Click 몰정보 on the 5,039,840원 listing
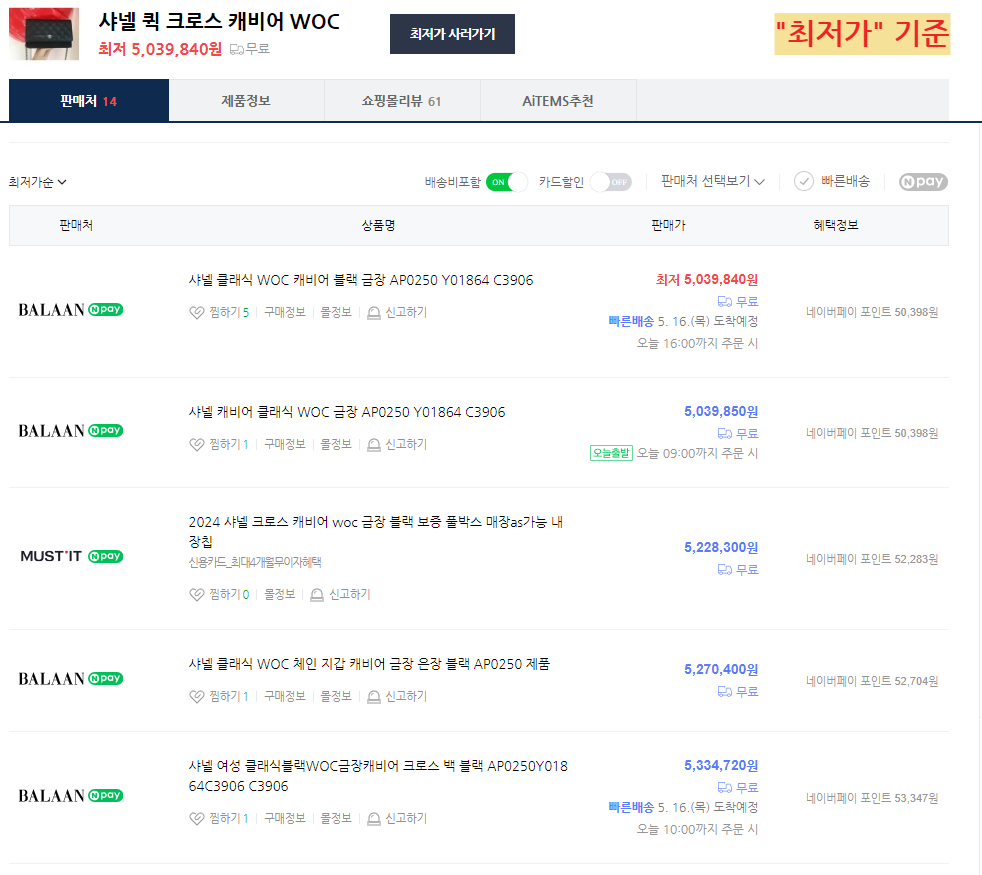982x875 pixels. tap(336, 313)
